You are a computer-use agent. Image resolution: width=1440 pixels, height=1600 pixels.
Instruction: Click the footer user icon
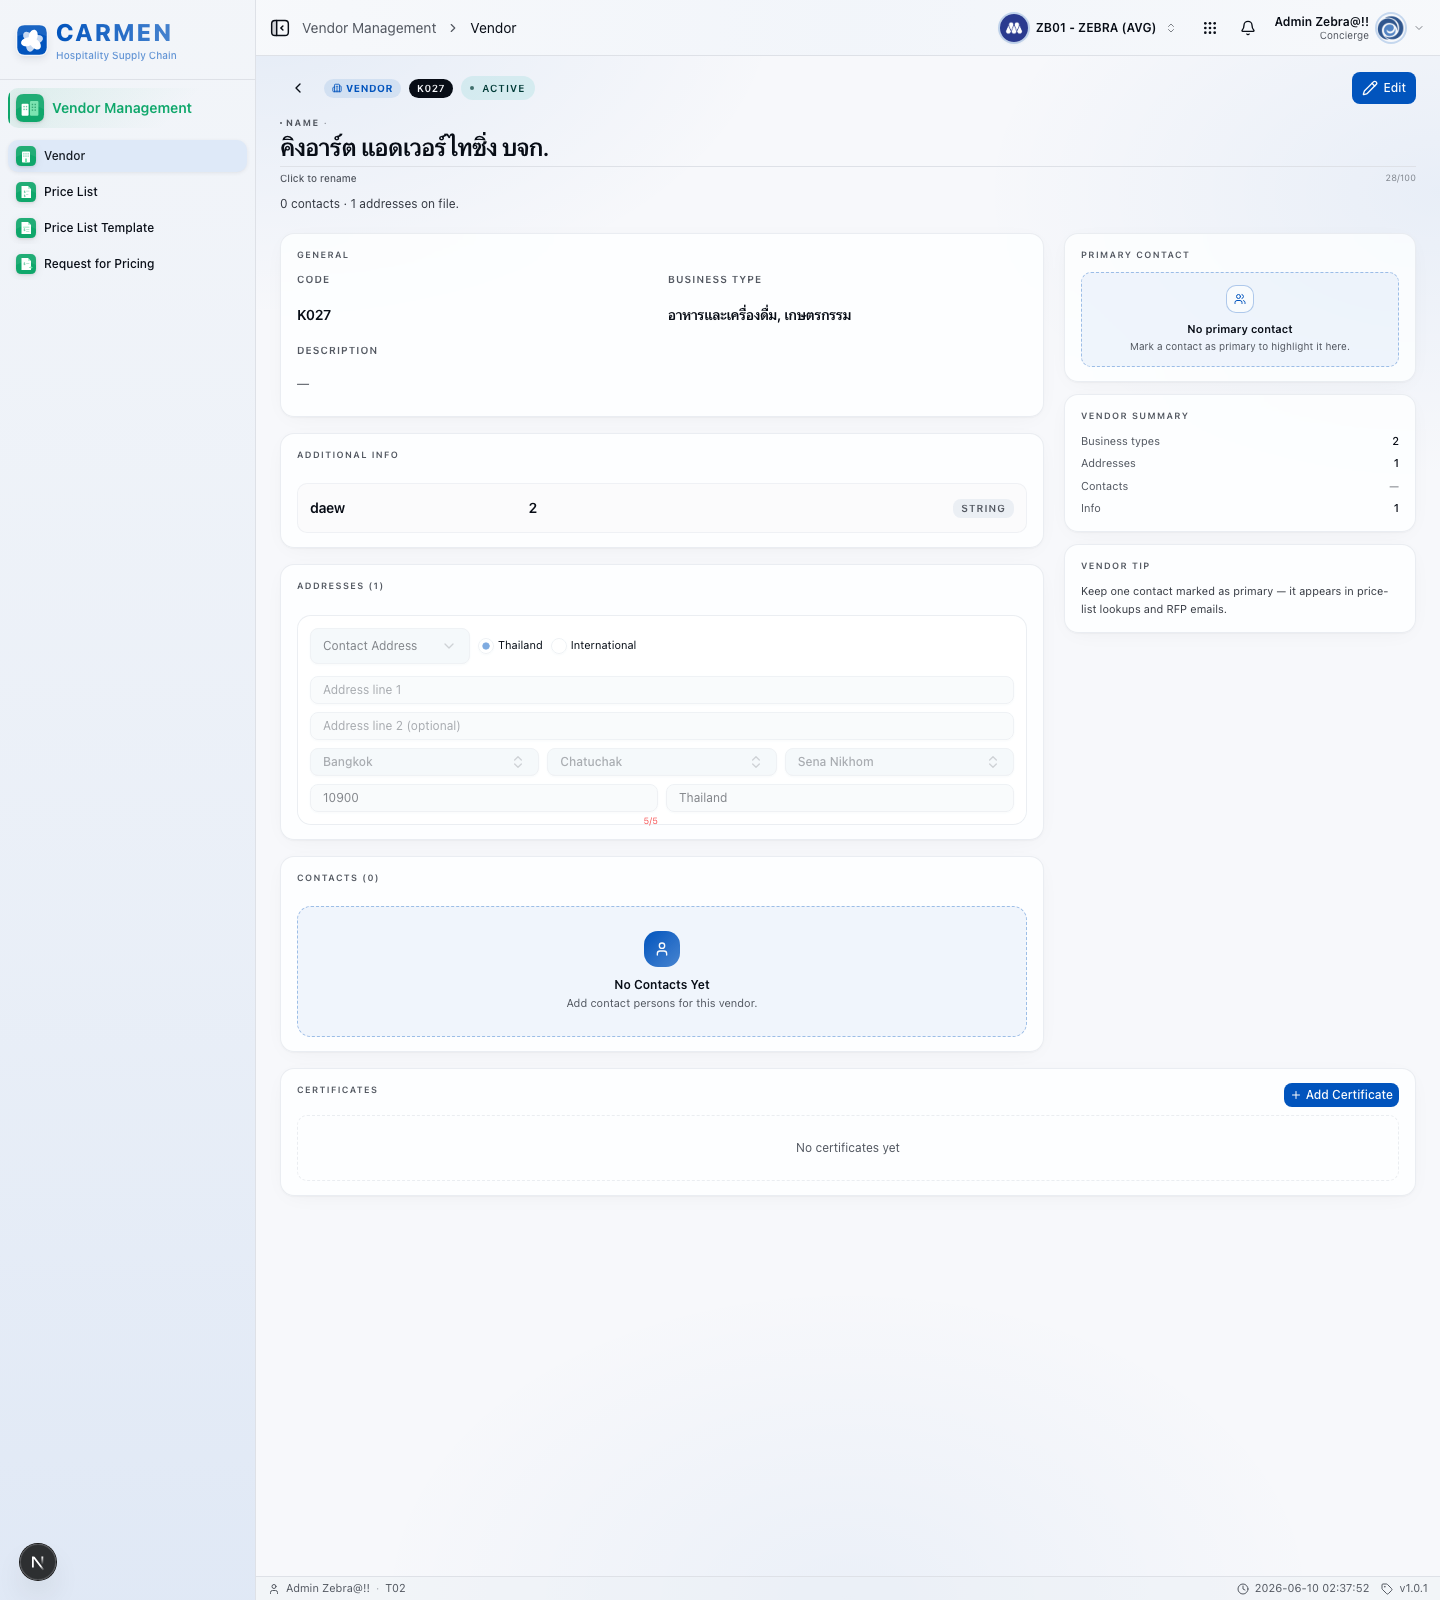pyautogui.click(x=274, y=1589)
